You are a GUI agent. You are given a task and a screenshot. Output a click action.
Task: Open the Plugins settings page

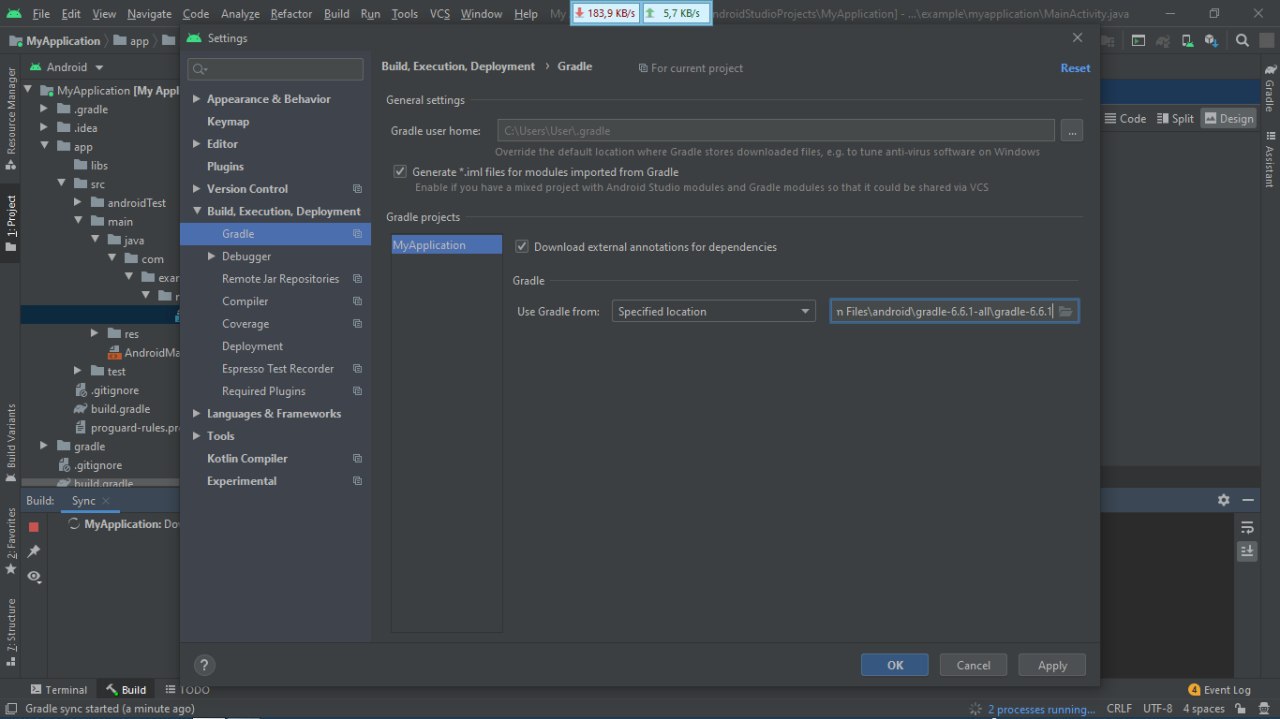(225, 167)
